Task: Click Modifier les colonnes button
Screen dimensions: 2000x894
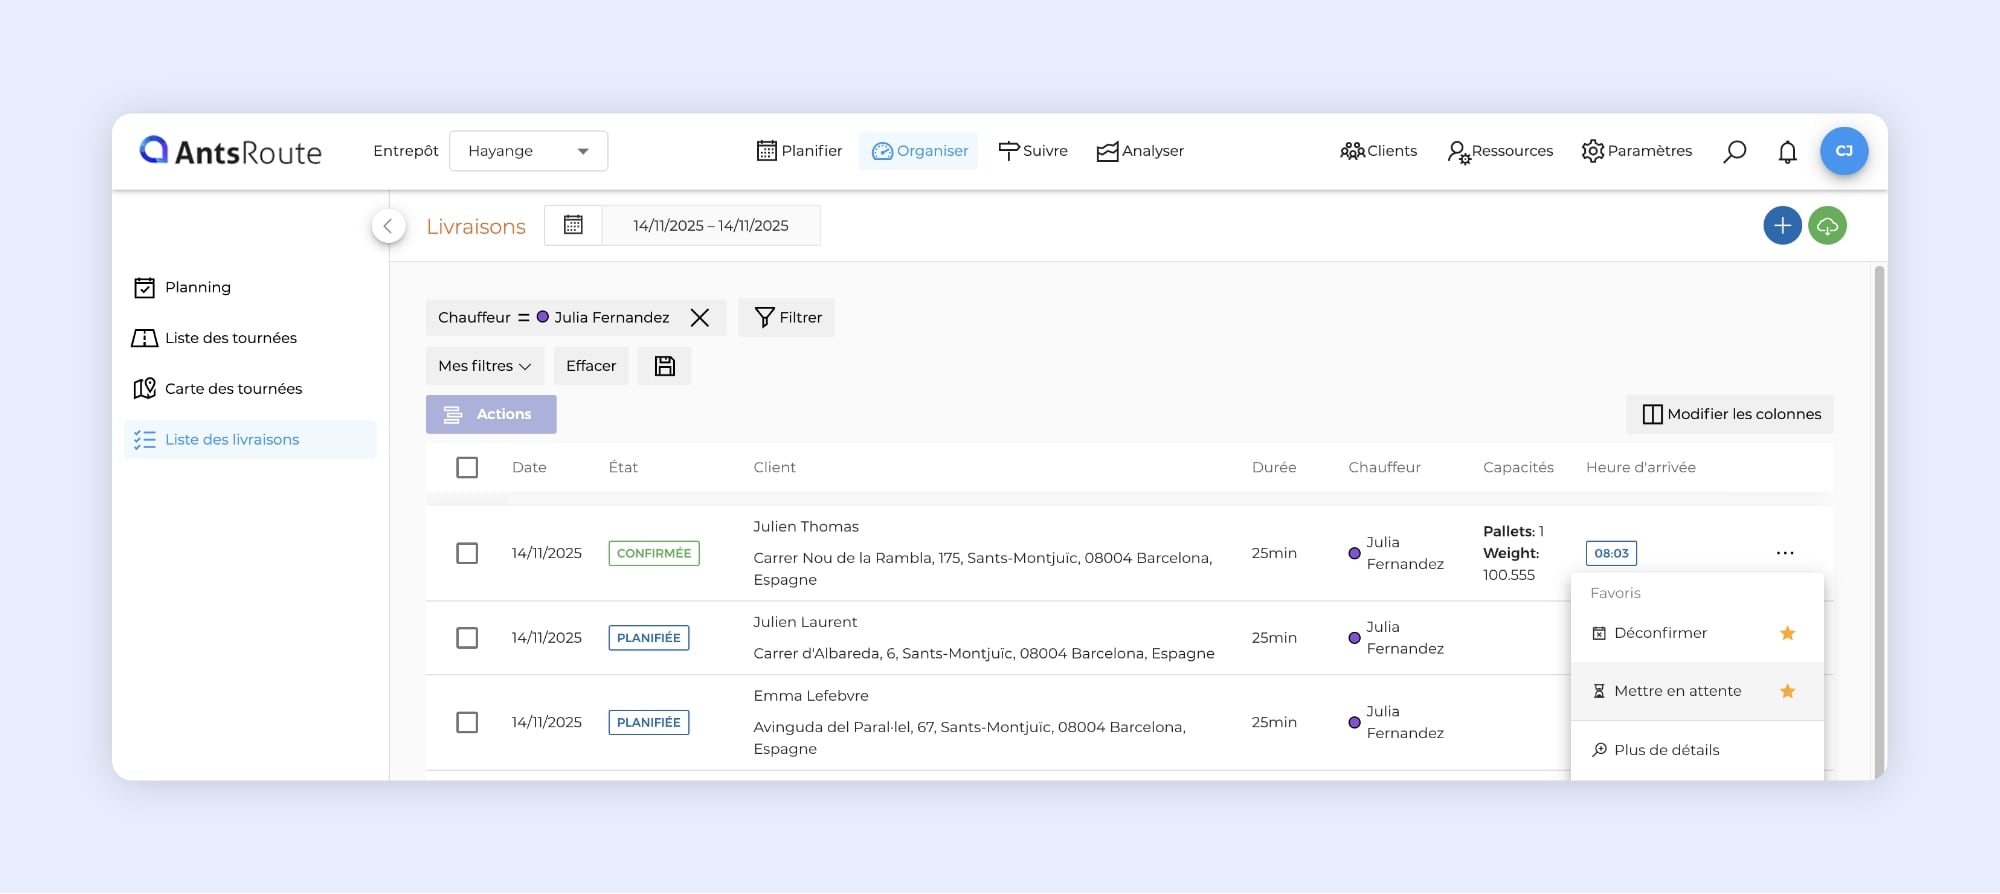Action: 1730,414
